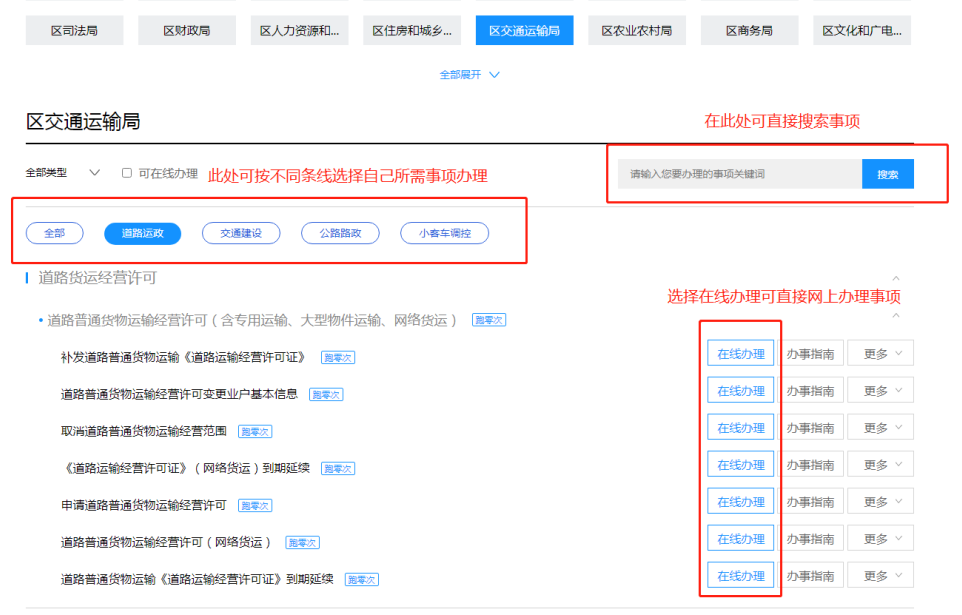The image size is (962, 615).
Task: Click the 搜索 button
Action: coord(887,174)
